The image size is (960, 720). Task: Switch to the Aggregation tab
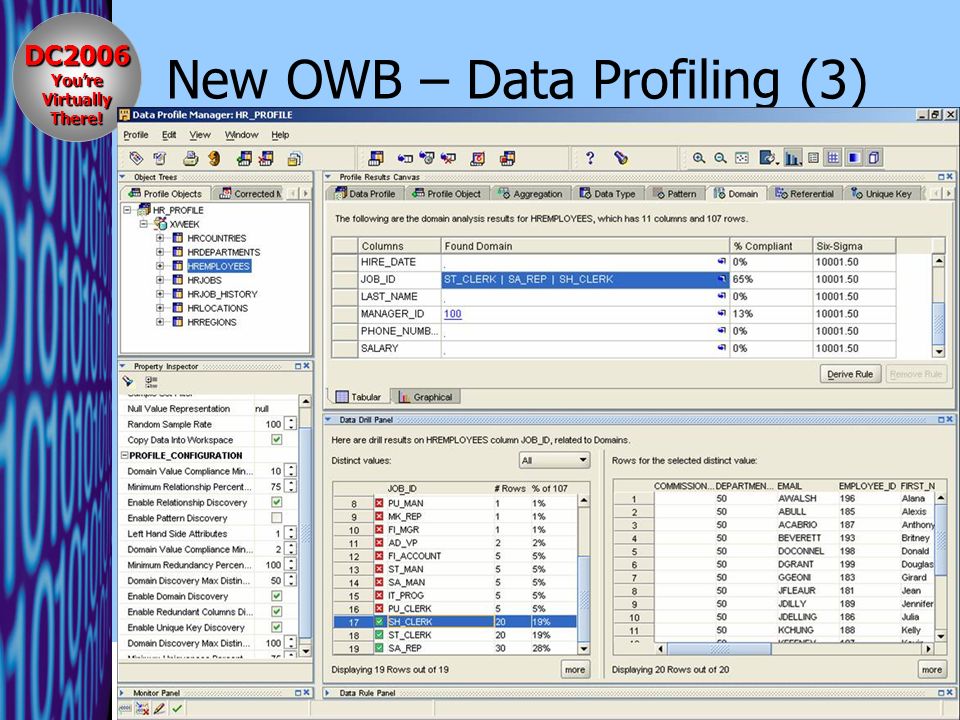coord(530,193)
